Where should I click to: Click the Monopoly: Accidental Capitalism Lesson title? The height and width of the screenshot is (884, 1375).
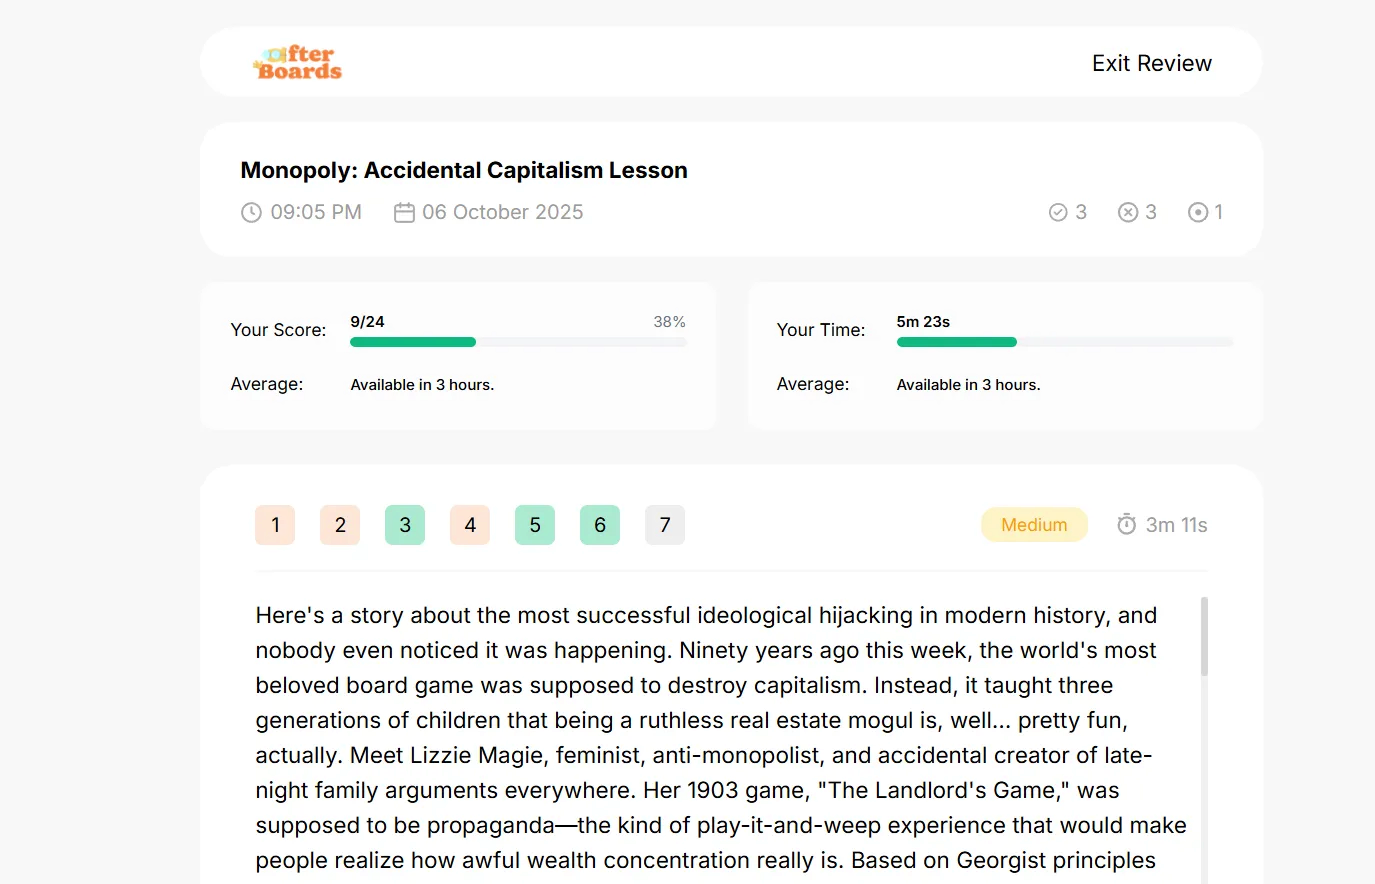(x=464, y=170)
